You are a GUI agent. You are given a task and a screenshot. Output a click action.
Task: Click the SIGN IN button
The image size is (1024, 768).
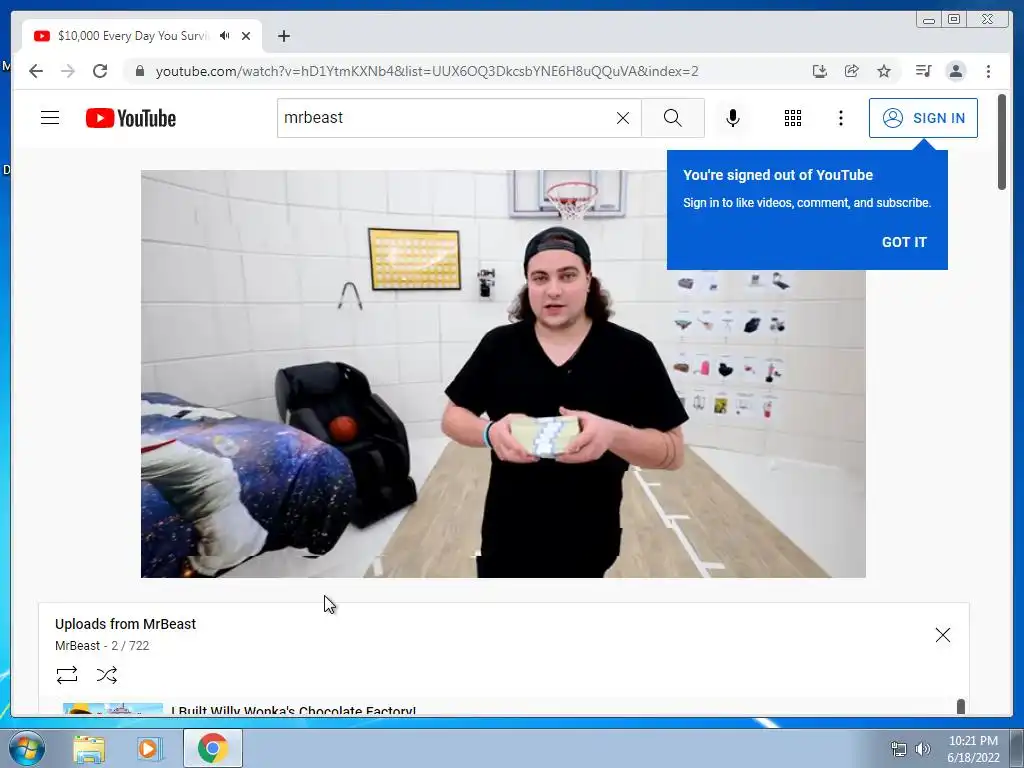click(x=923, y=118)
